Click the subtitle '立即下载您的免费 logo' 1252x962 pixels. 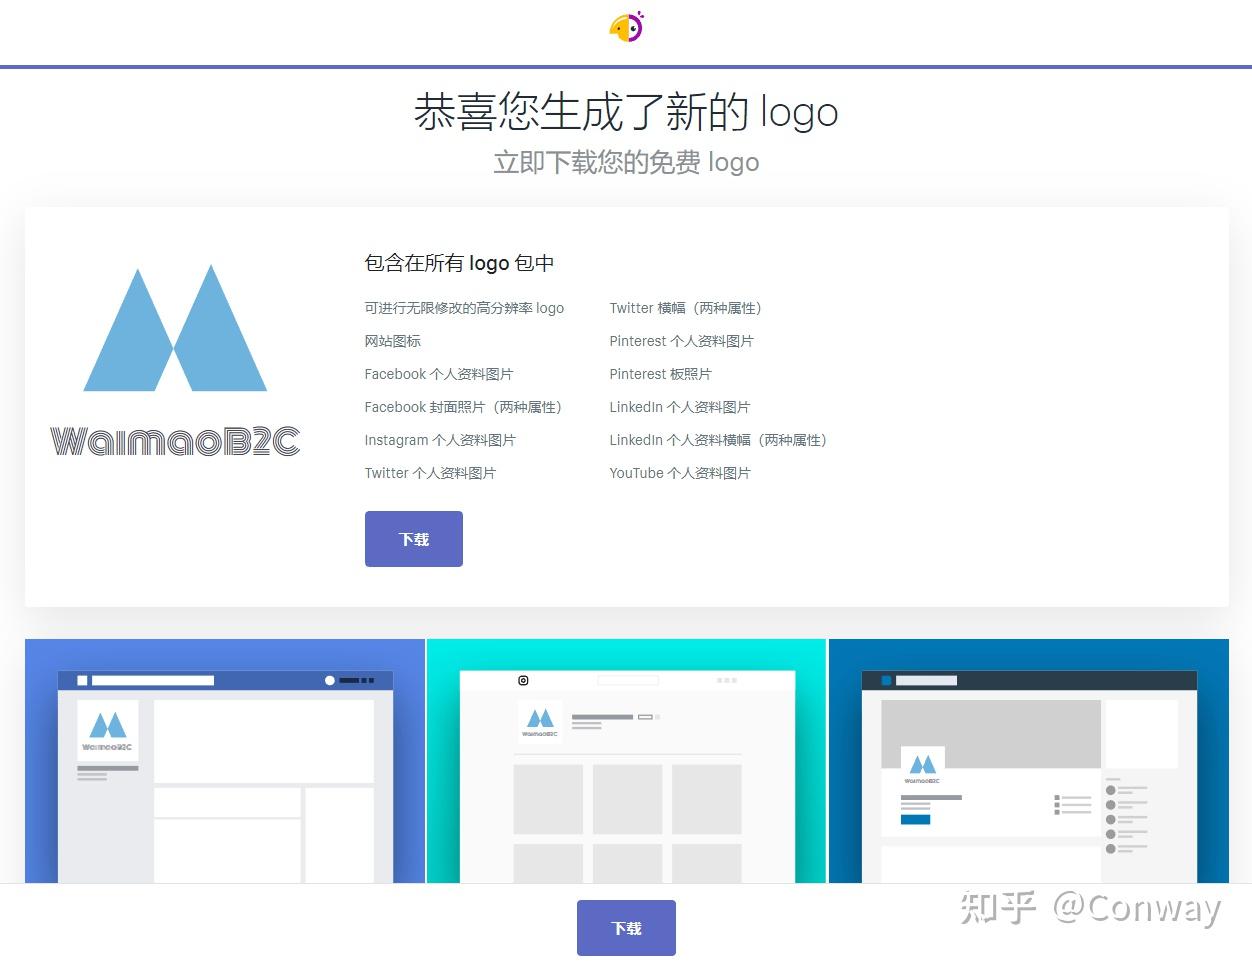(x=626, y=162)
